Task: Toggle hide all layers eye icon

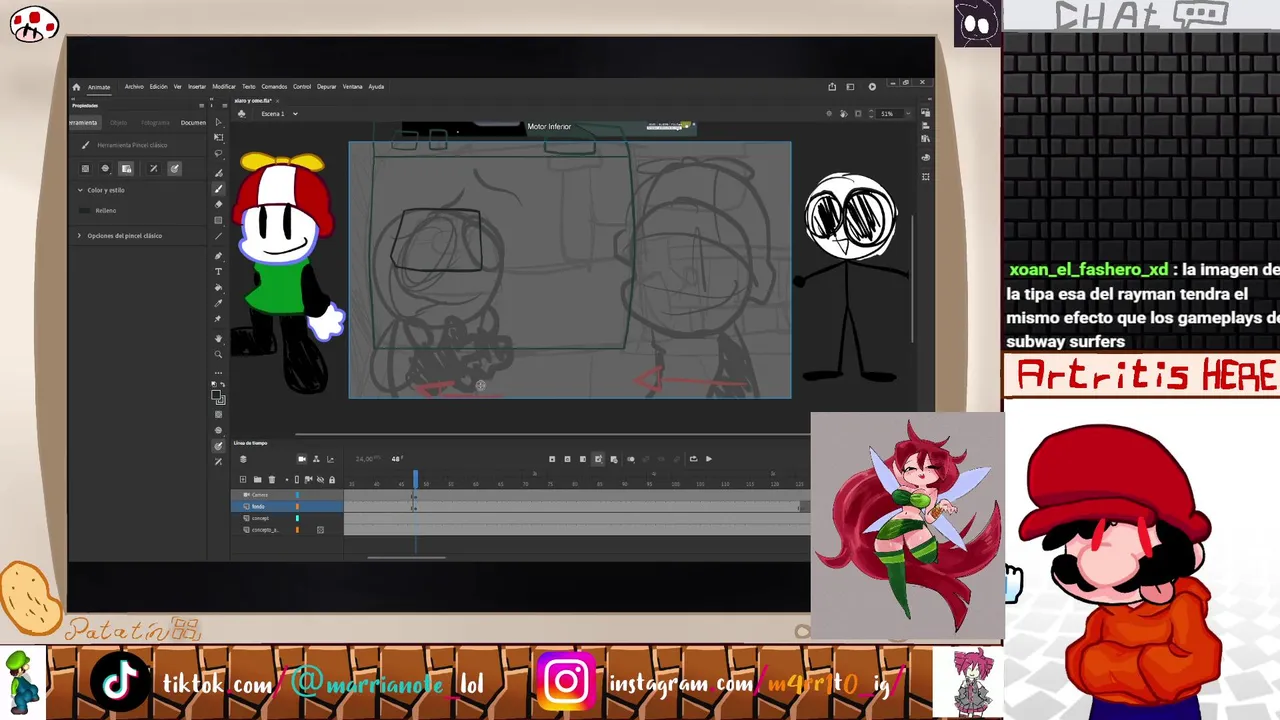Action: pos(320,480)
